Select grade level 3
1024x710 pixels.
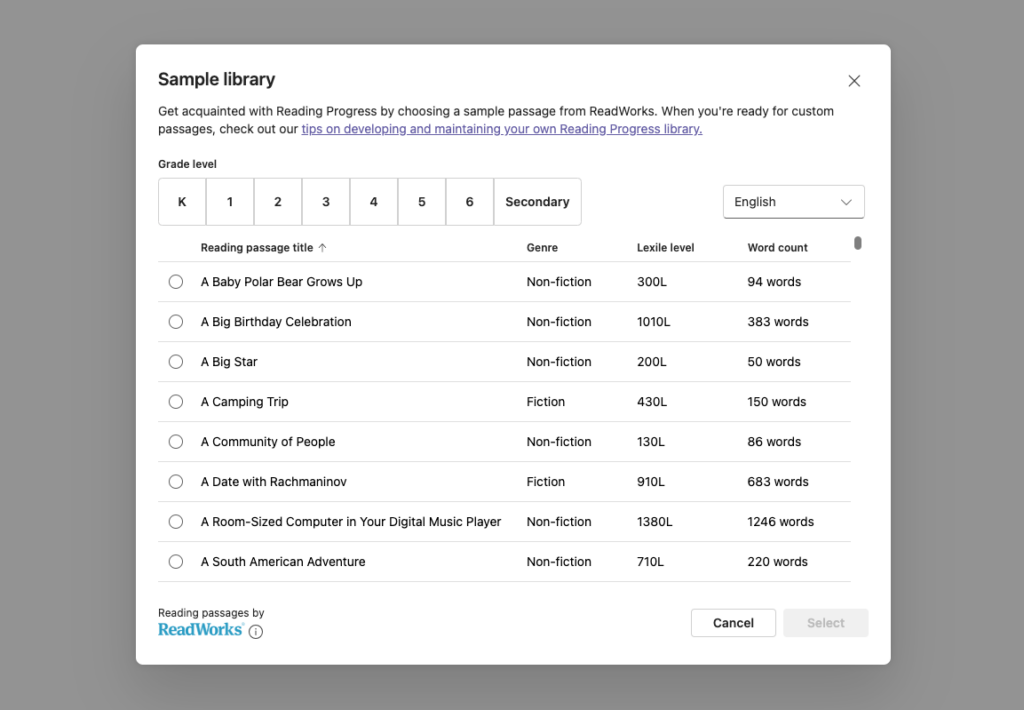pos(325,201)
